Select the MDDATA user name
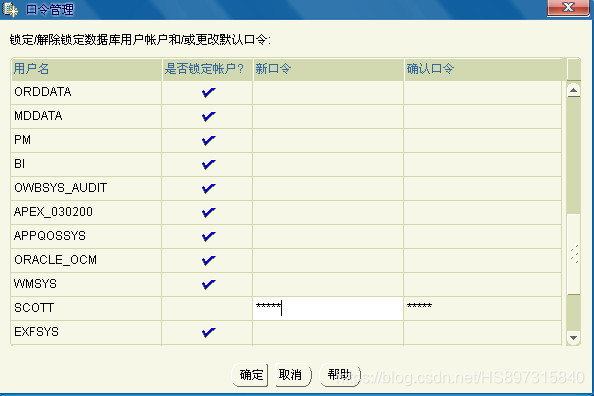This screenshot has width=594, height=396. point(38,116)
